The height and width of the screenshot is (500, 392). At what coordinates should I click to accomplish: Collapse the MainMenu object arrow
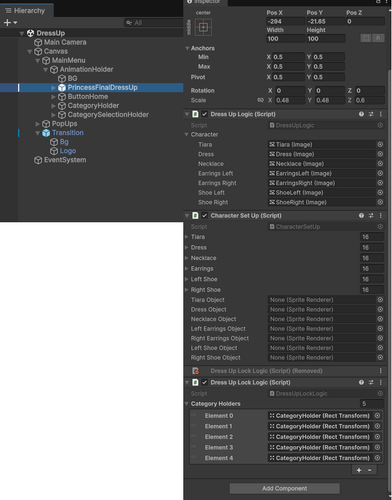[38, 60]
